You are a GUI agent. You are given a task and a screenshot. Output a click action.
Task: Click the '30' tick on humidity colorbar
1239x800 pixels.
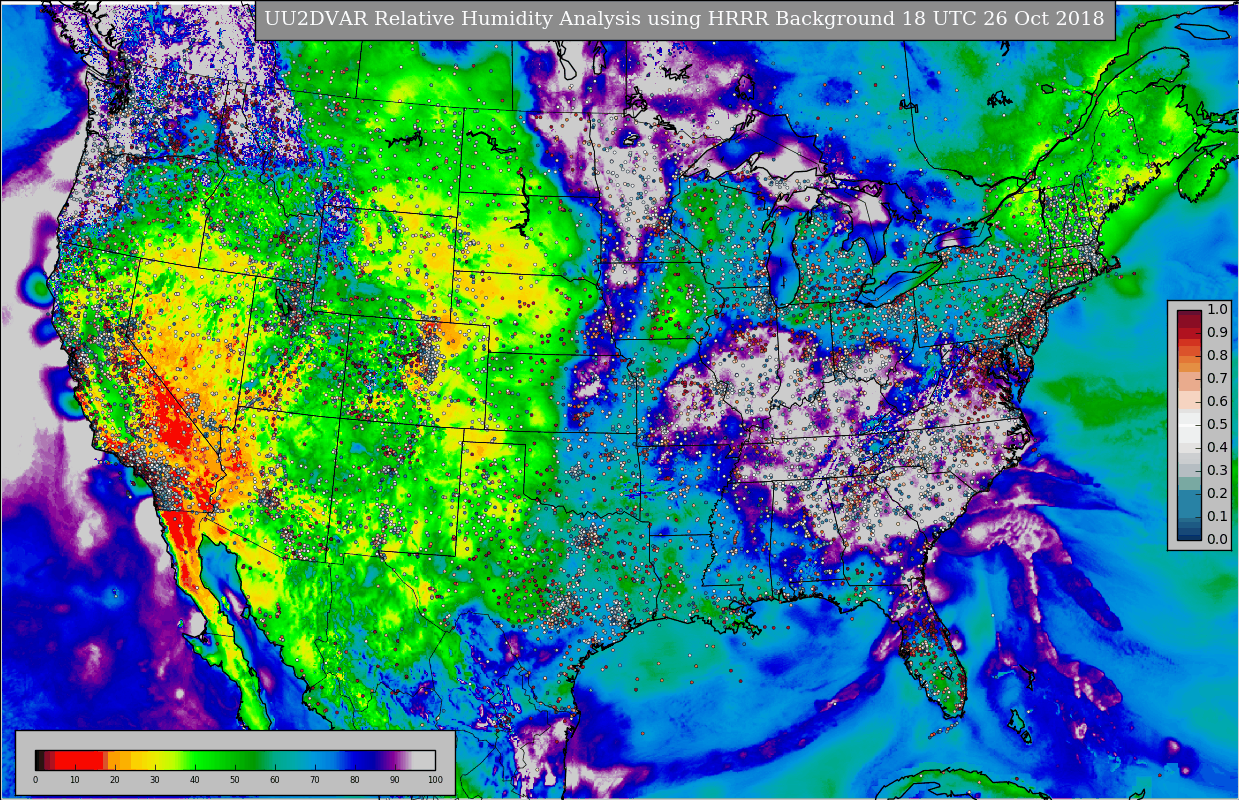coord(155,780)
